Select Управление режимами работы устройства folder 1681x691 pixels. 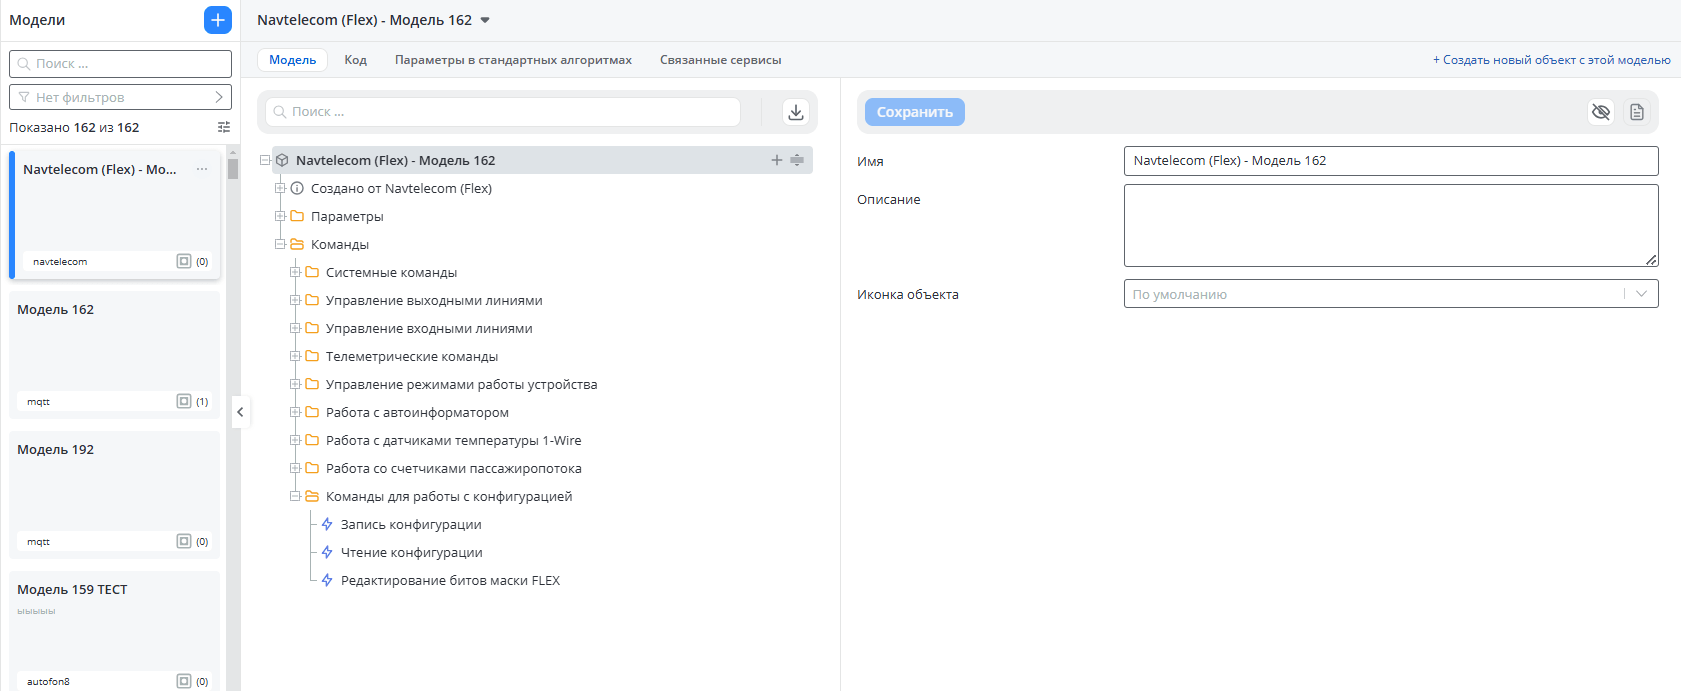[x=461, y=384]
